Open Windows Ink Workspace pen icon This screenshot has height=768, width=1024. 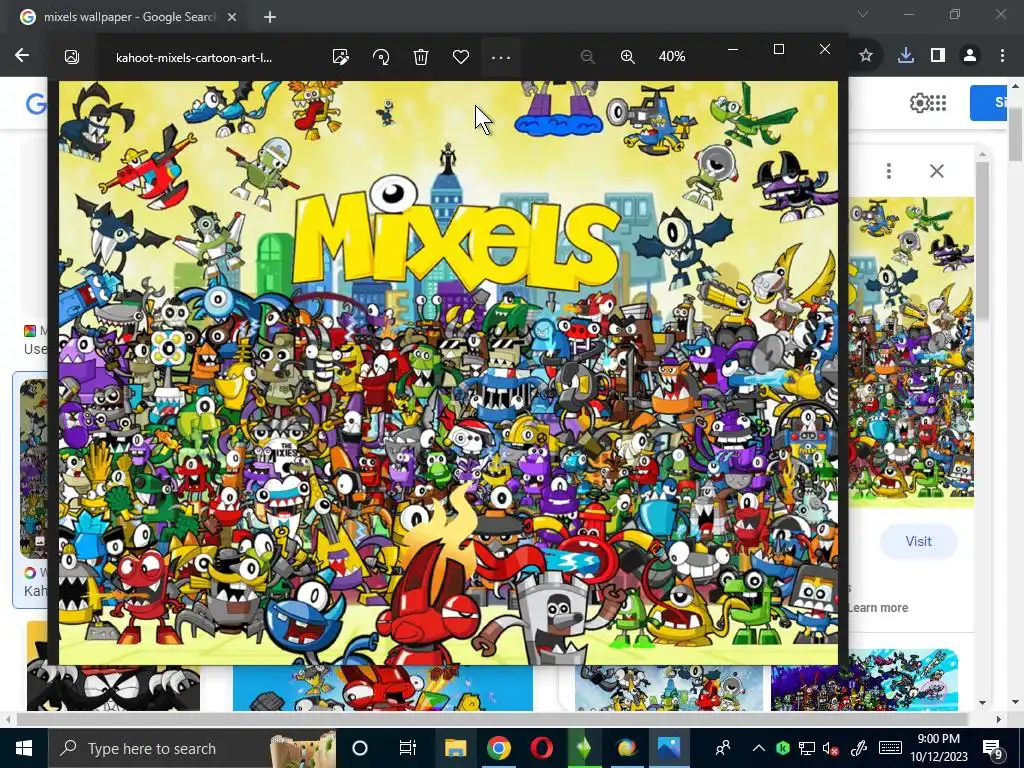pyautogui.click(x=858, y=748)
